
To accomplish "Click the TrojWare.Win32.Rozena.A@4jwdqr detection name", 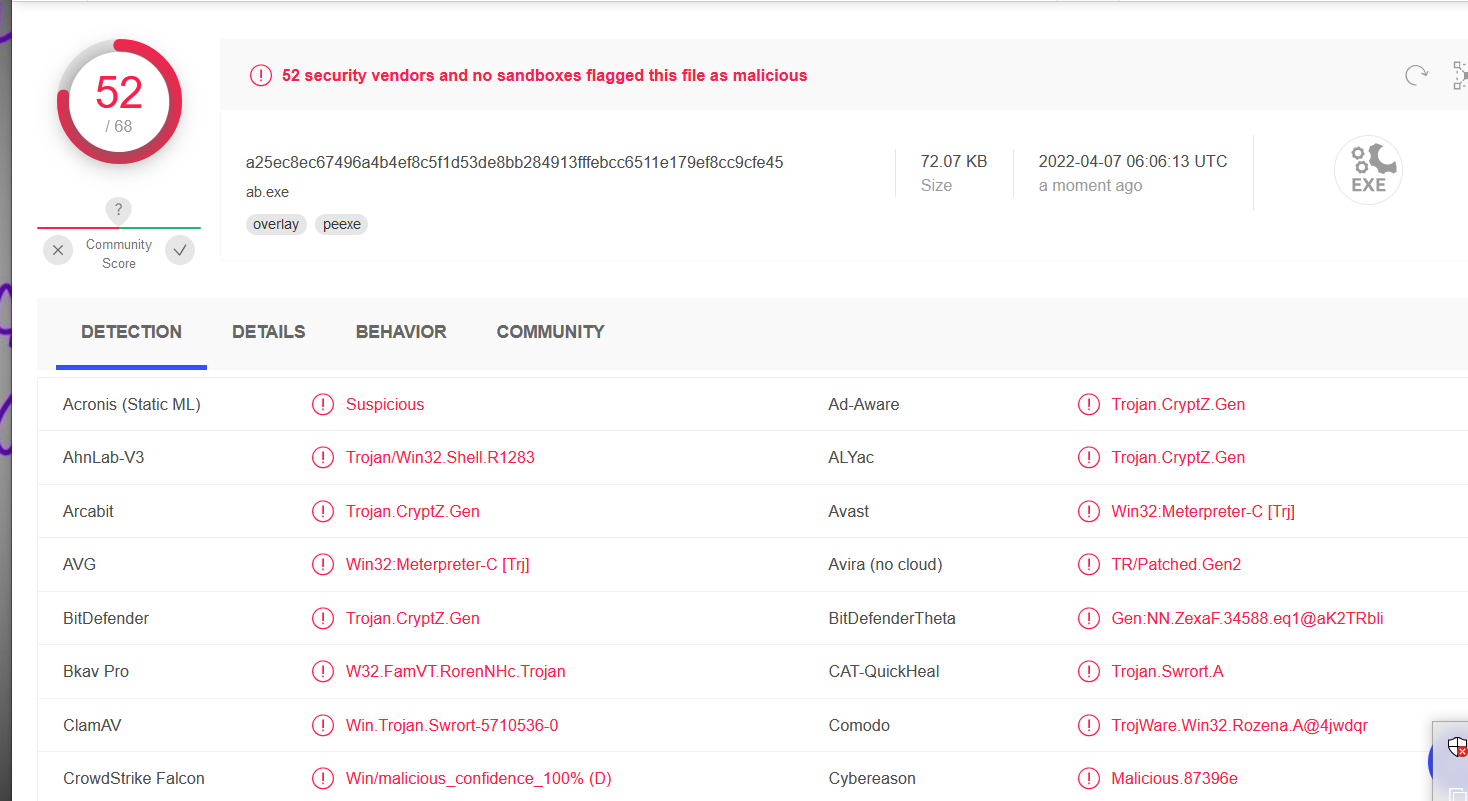I will 1240,725.
